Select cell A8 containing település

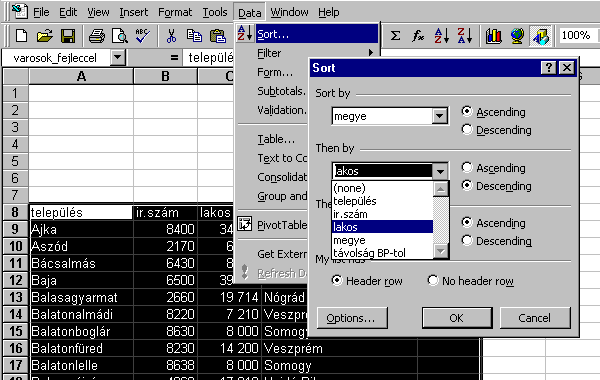(81, 212)
